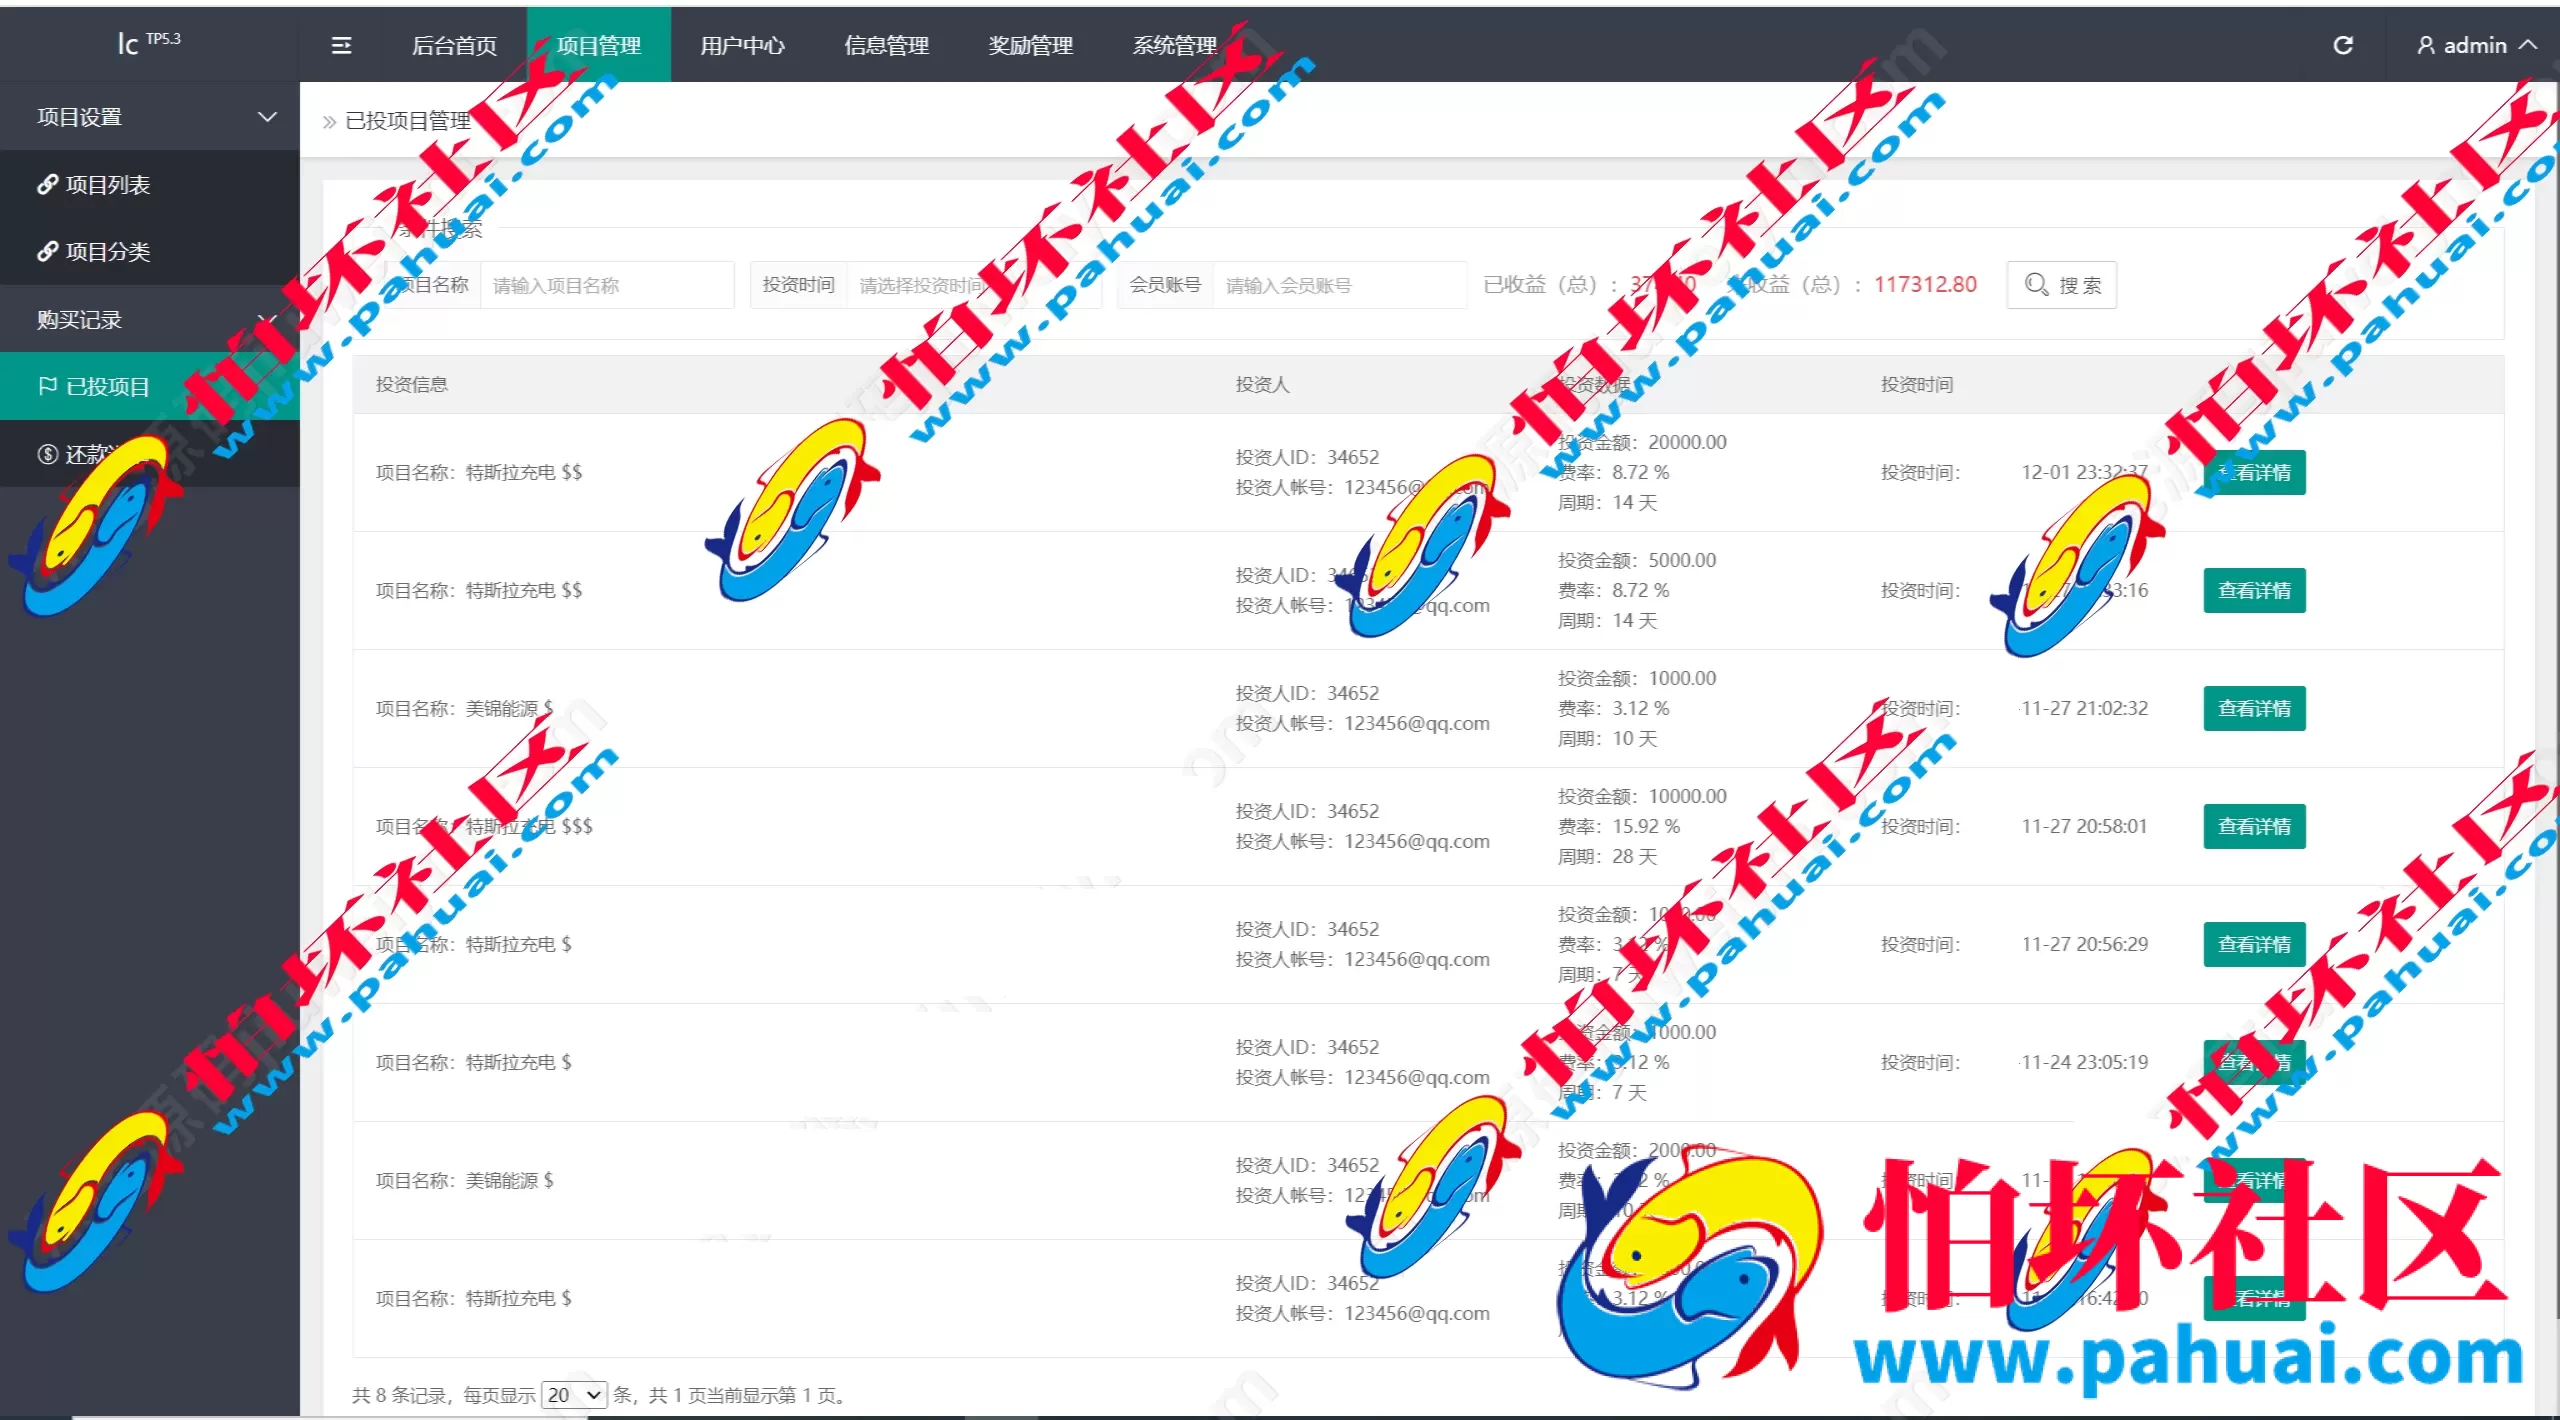Image resolution: width=2560 pixels, height=1420 pixels.
Task: View details for 11-27 20:58:01 investment
Action: point(2254,826)
